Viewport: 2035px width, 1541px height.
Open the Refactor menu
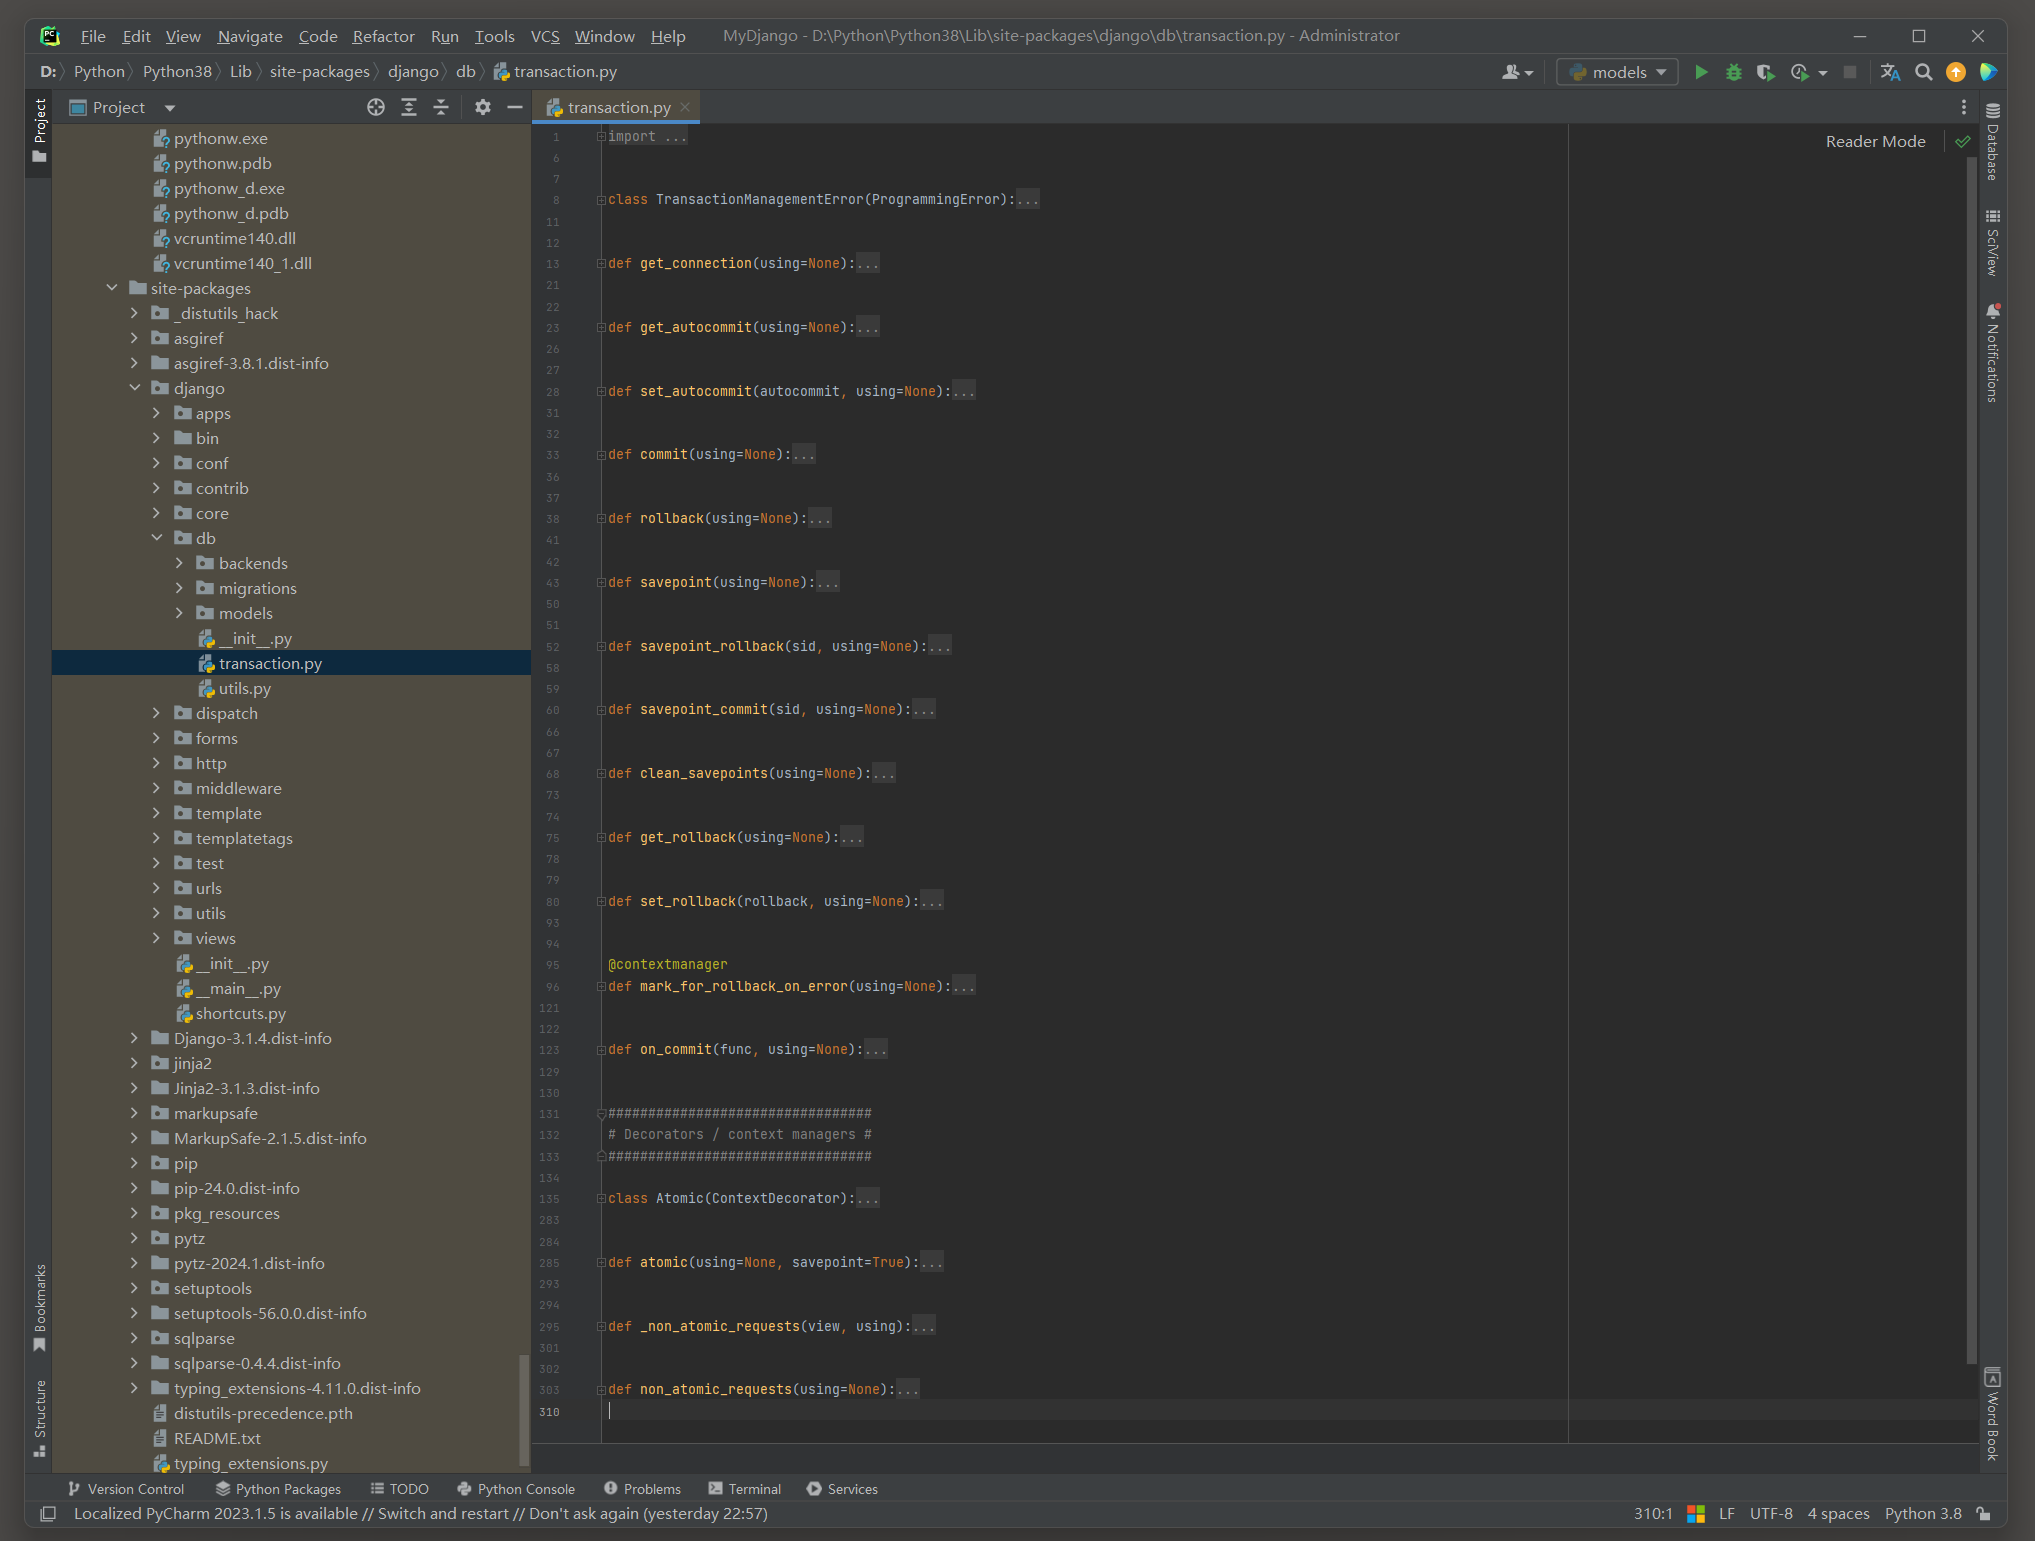(383, 36)
